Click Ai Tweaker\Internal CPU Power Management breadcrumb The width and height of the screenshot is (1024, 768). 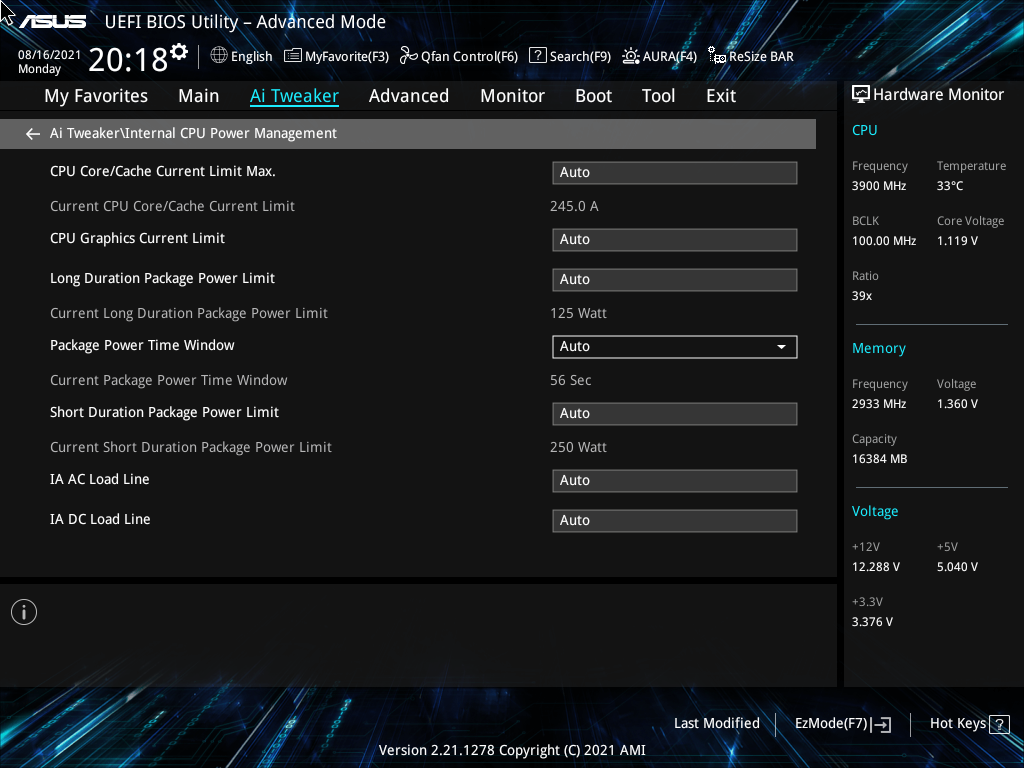coord(193,133)
